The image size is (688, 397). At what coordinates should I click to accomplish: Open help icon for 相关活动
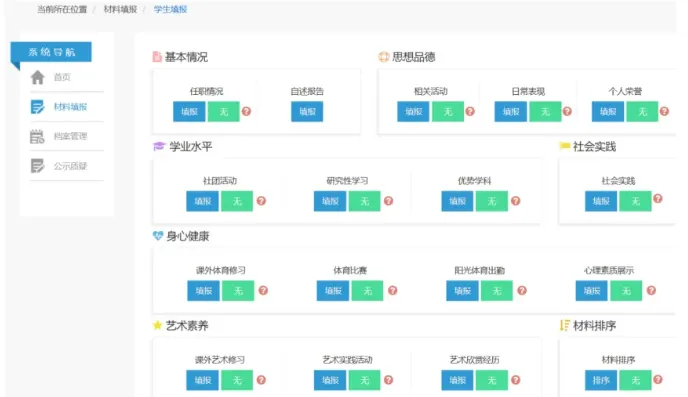click(x=470, y=111)
